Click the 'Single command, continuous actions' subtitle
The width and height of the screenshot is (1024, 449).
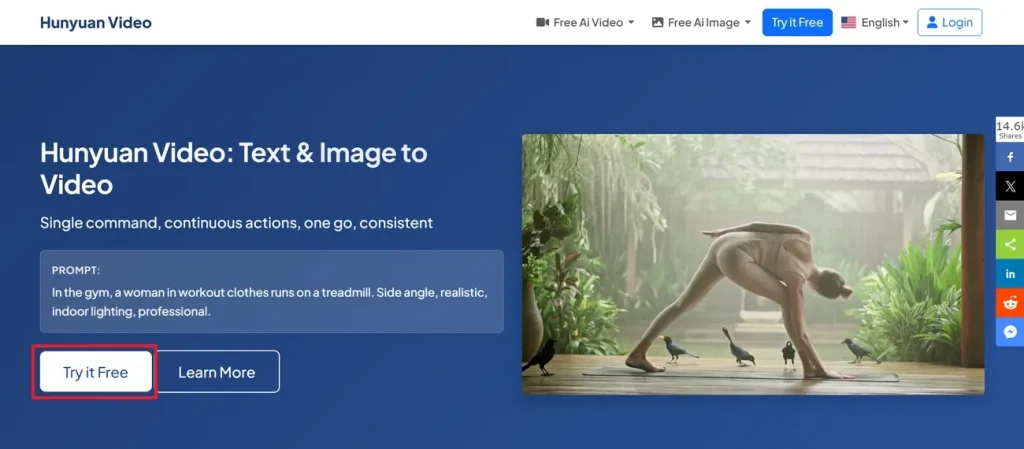tap(236, 223)
